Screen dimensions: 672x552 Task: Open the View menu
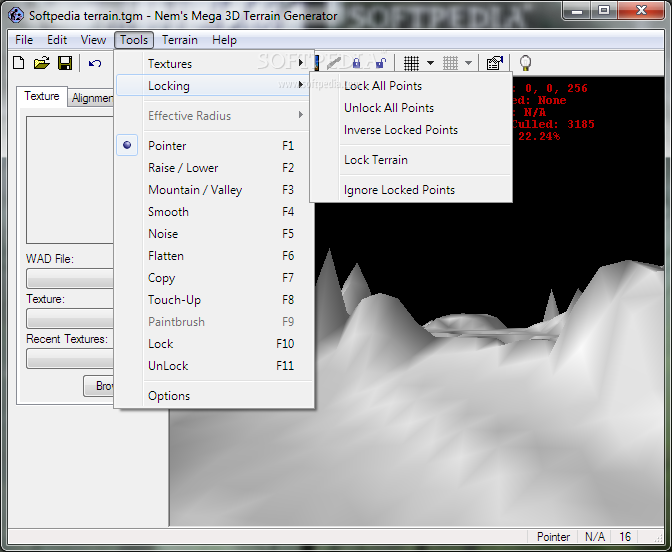93,40
